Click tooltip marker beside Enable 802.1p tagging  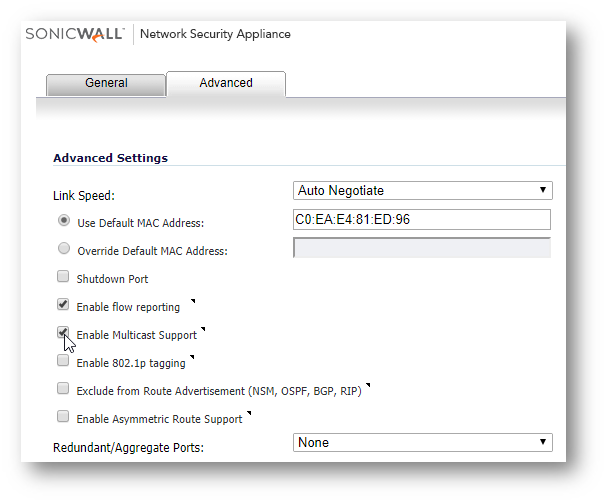pyautogui.click(x=192, y=356)
